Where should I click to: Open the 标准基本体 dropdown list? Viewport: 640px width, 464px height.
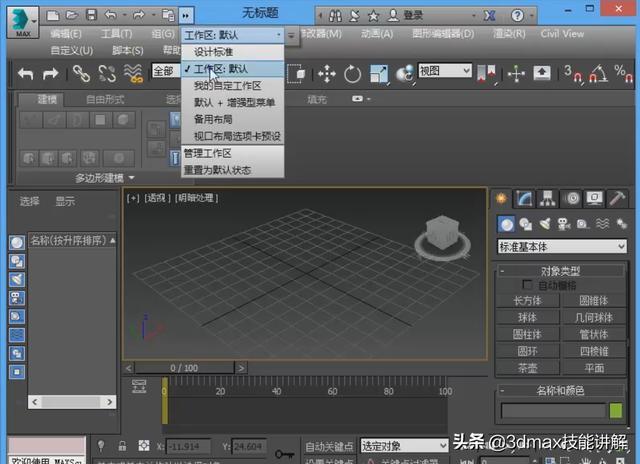[x=563, y=246]
